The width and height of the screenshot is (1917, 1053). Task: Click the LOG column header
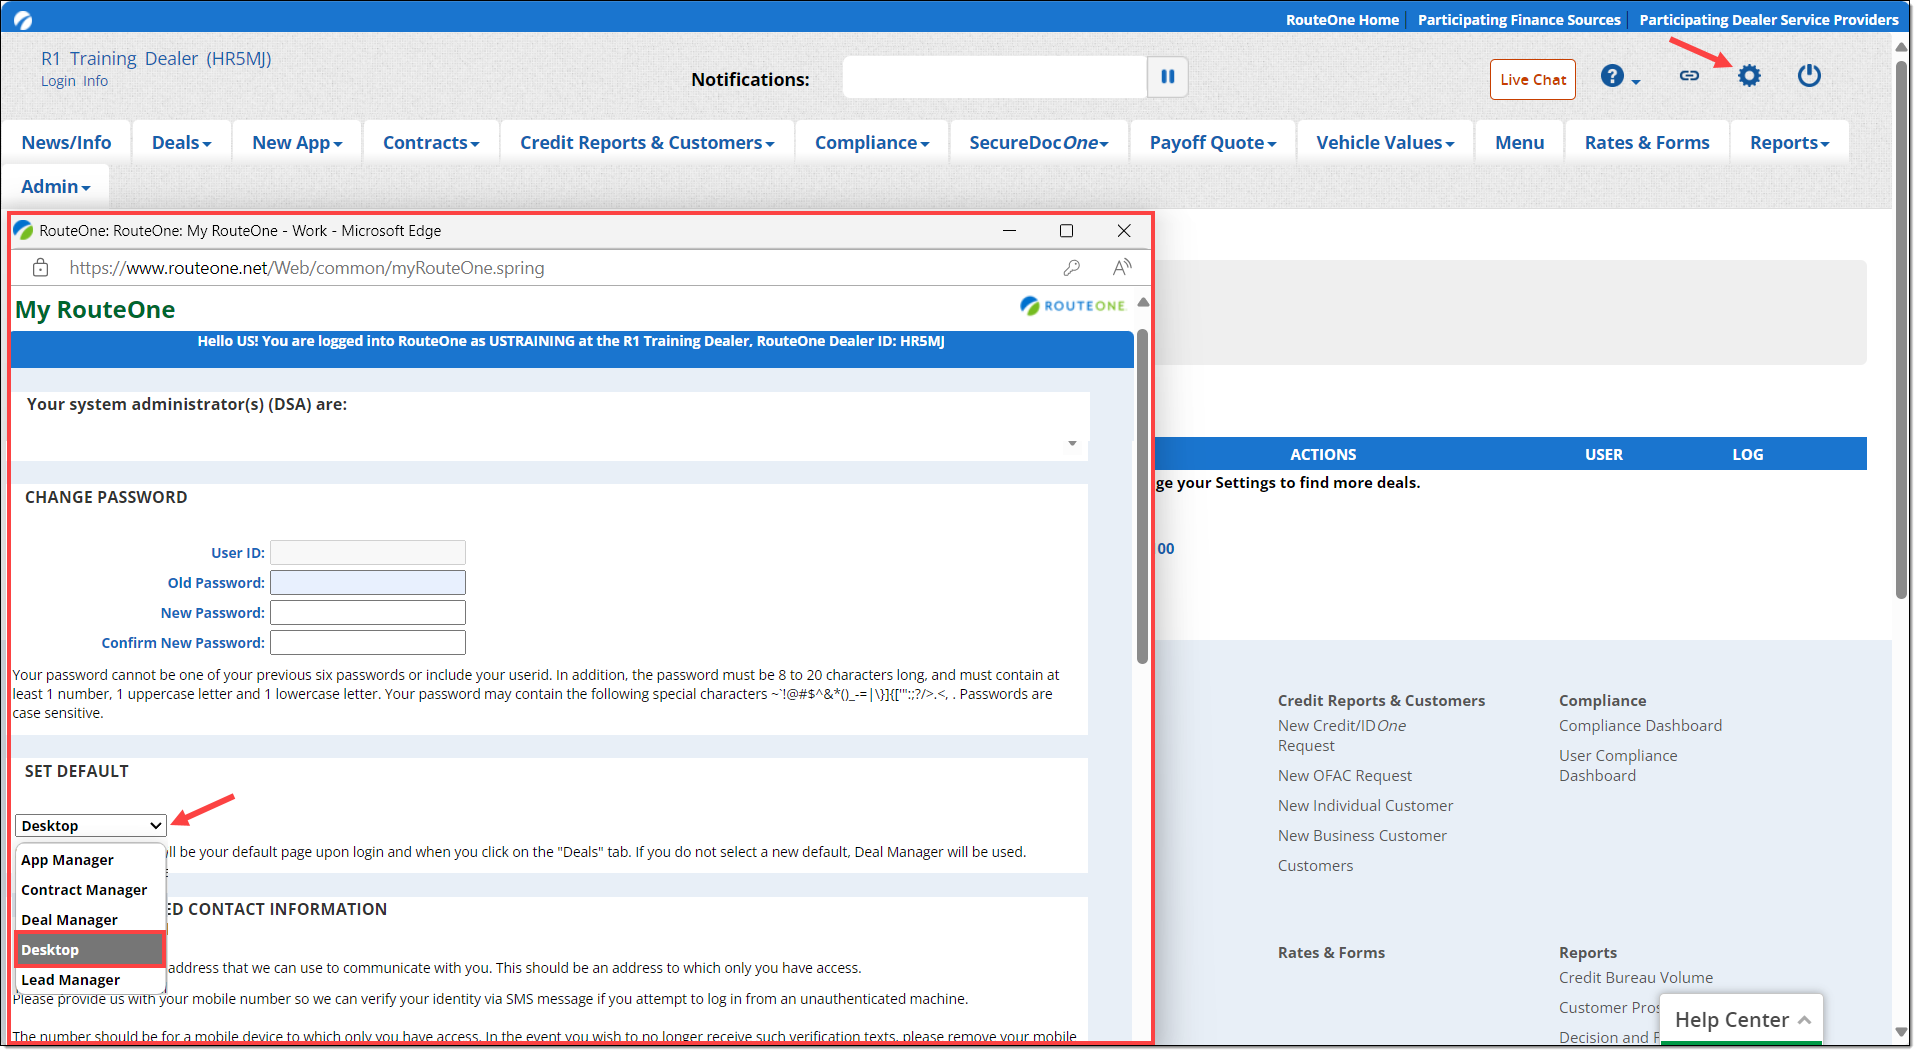1747,455
